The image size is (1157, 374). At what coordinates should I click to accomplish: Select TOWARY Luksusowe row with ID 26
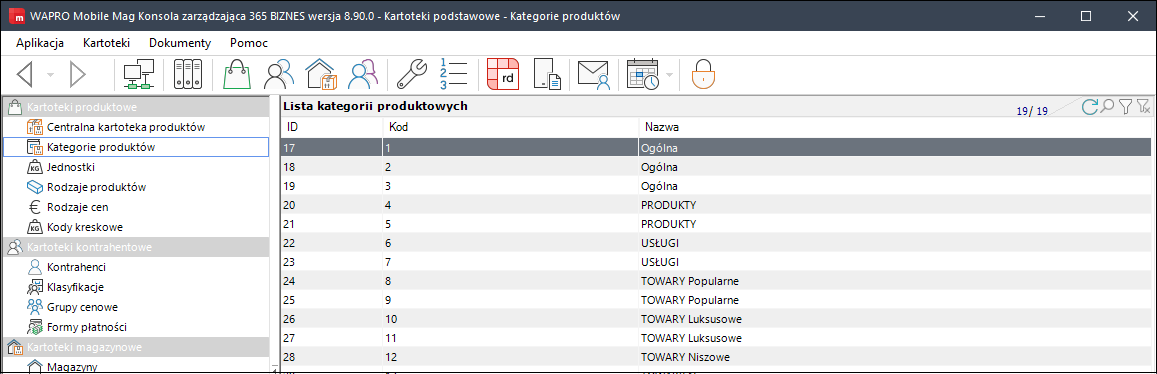pyautogui.click(x=716, y=319)
